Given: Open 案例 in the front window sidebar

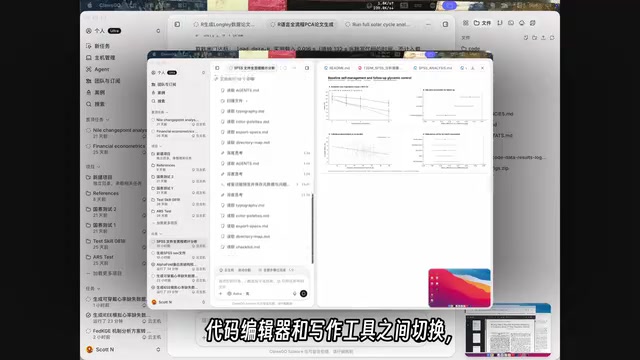Looking at the screenshot, I should click(x=158, y=93).
